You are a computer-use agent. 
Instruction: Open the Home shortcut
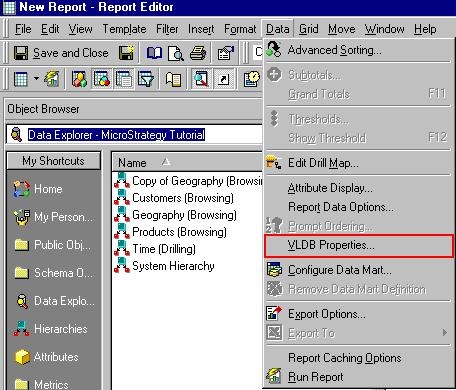tap(38, 189)
